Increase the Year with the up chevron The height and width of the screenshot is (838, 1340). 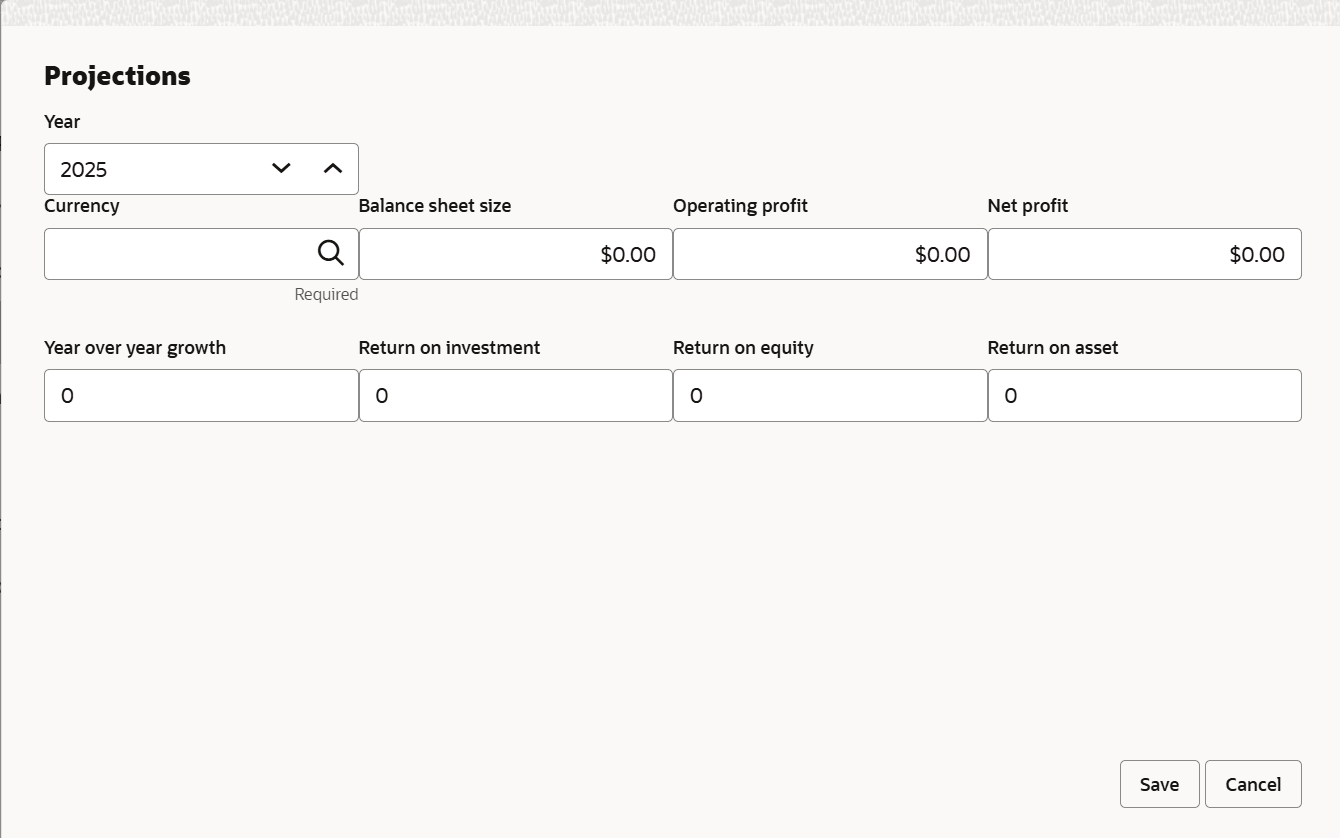(x=333, y=169)
